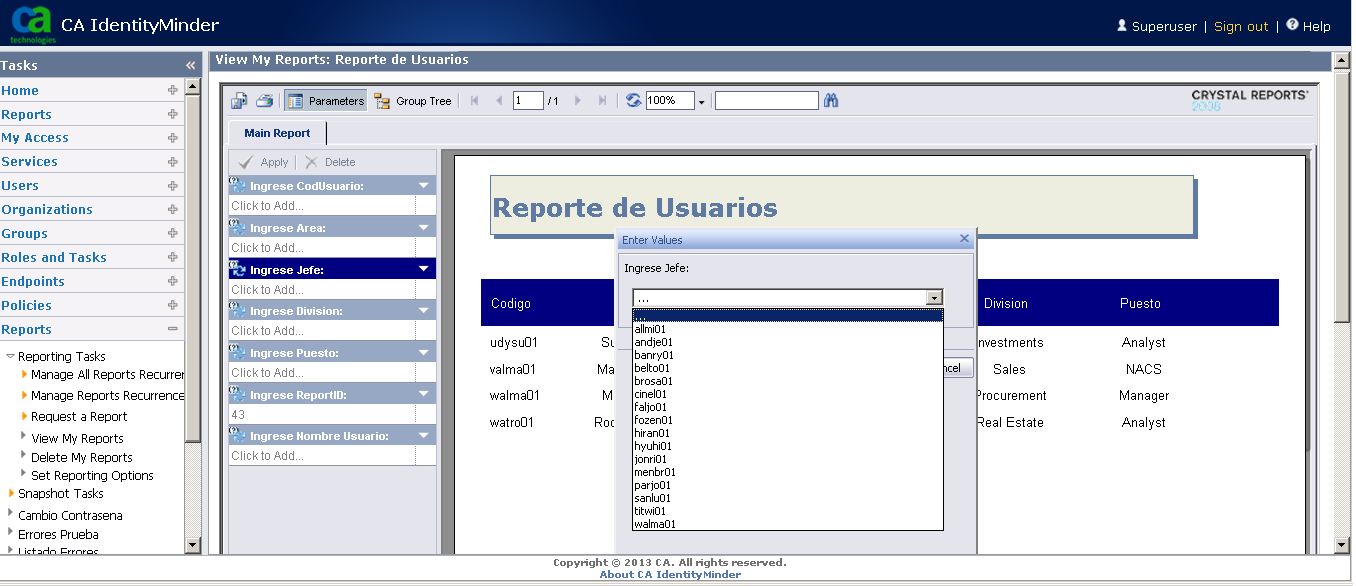The height and width of the screenshot is (586, 1356).
Task: Click the search text field in toolbar
Action: [767, 101]
